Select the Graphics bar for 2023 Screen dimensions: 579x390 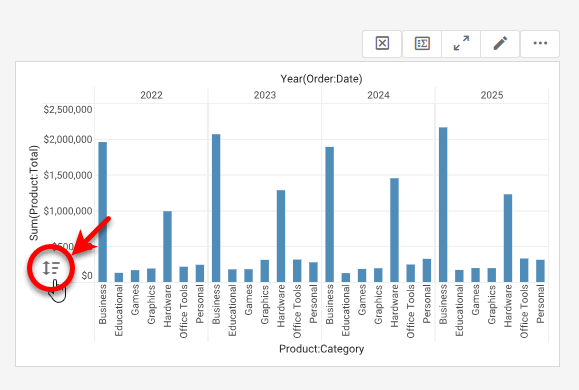[x=265, y=271]
